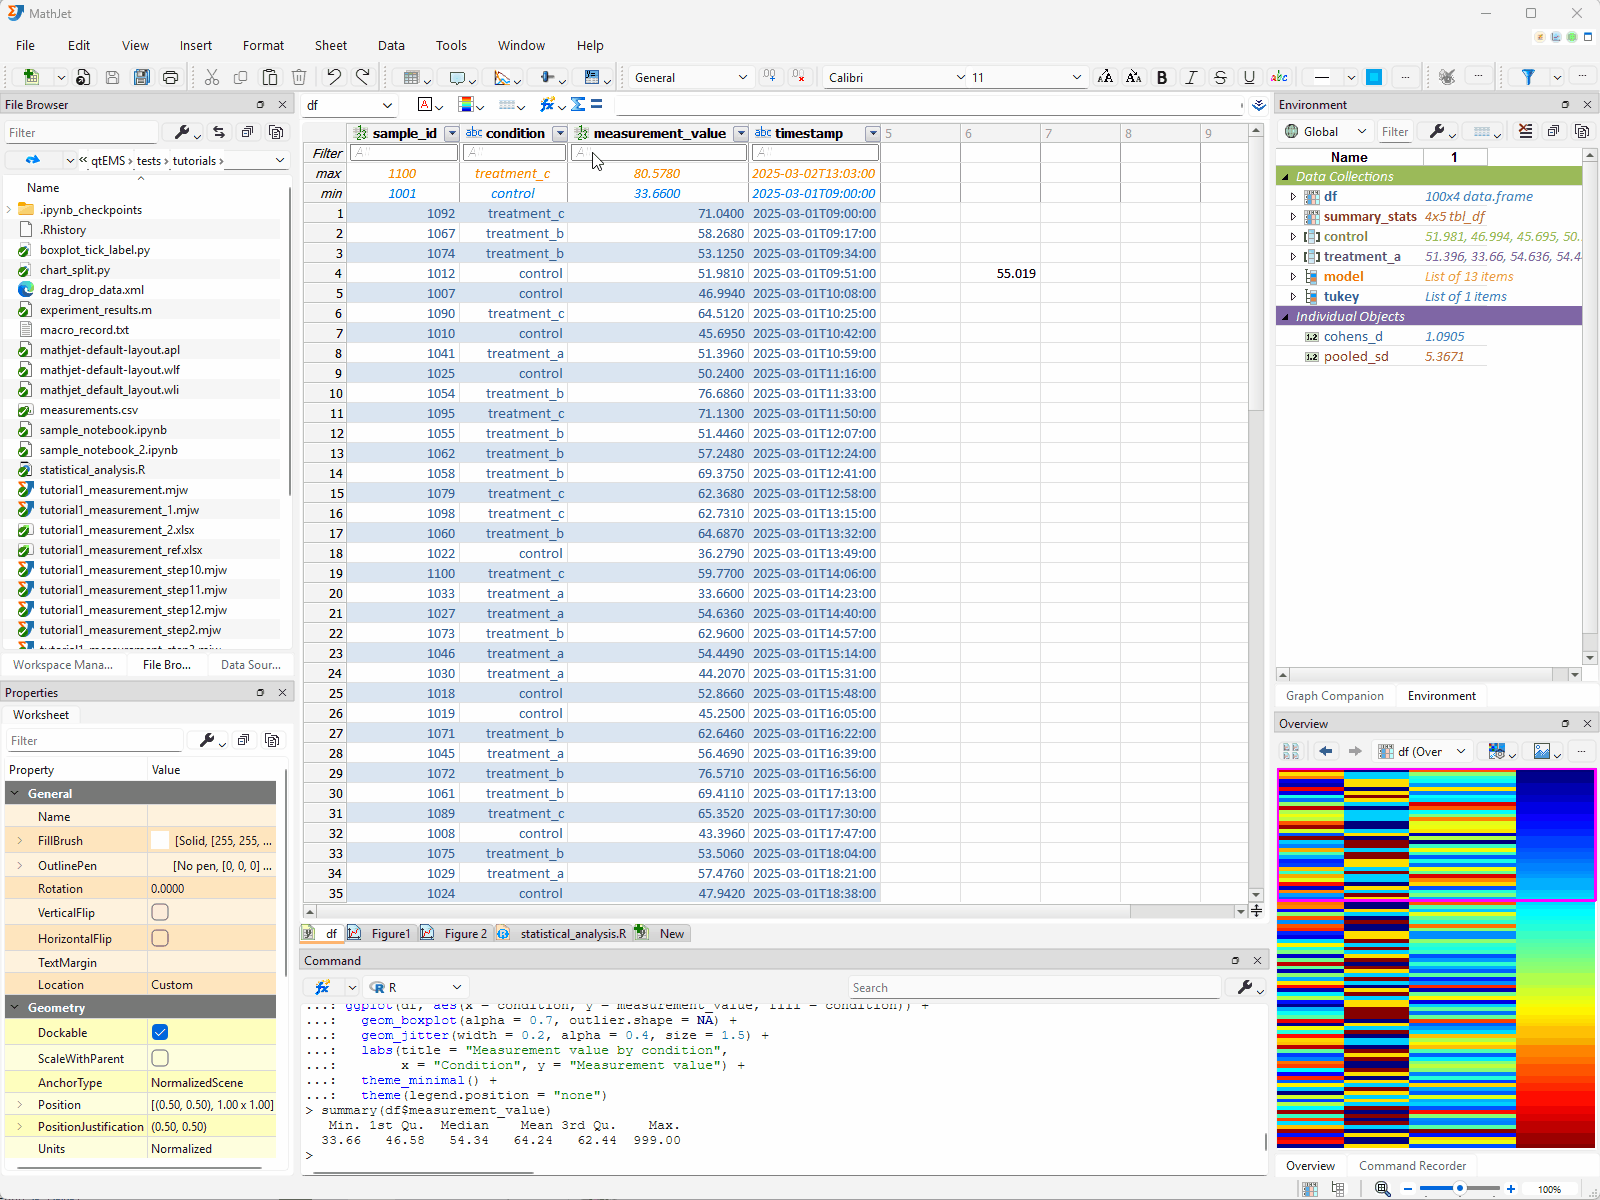The height and width of the screenshot is (1200, 1600).
Task: Toggle the HorizontalFlip checkbox
Action: pyautogui.click(x=160, y=938)
